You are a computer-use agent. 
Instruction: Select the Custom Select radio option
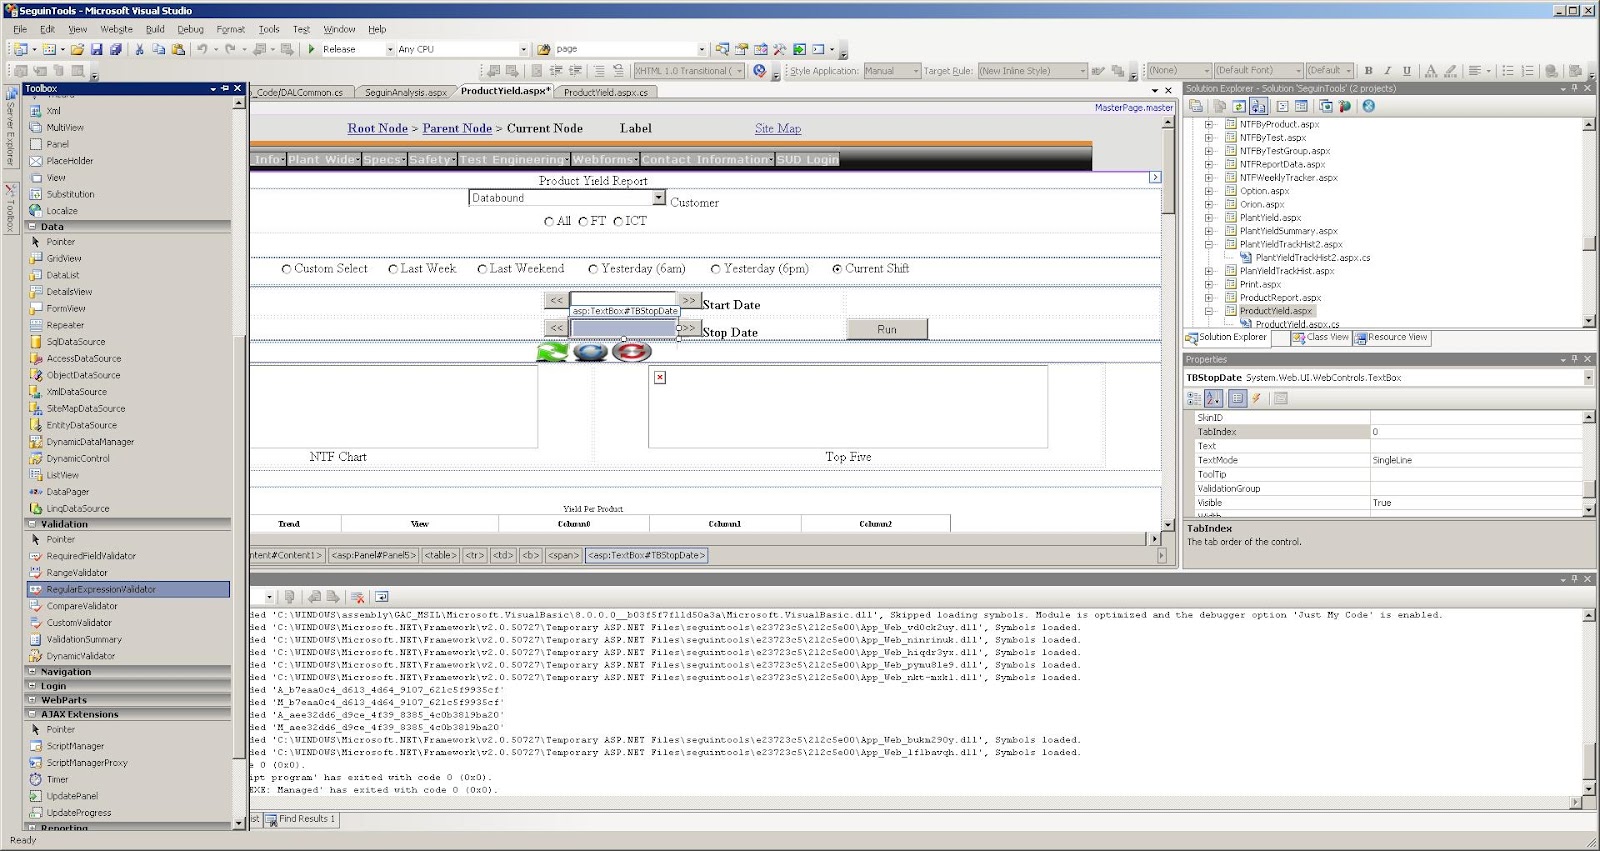pyautogui.click(x=287, y=269)
